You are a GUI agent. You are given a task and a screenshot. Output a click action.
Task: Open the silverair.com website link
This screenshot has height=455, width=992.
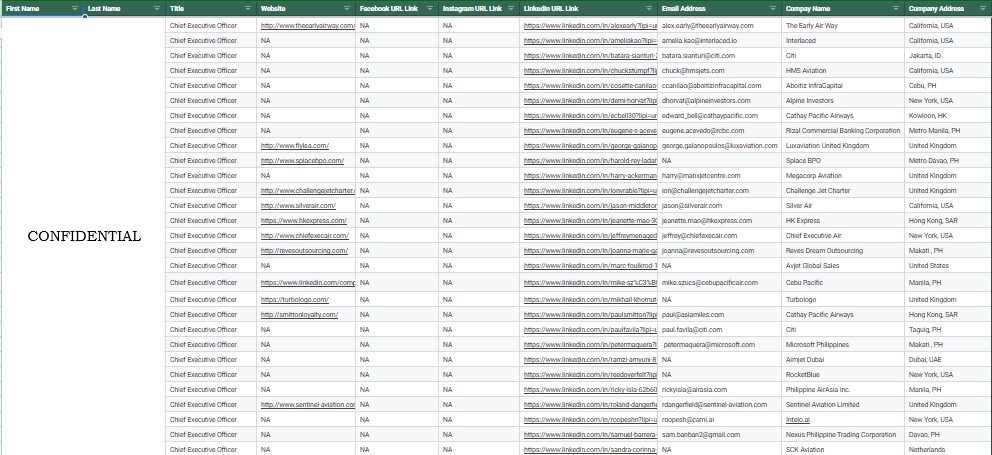point(298,206)
